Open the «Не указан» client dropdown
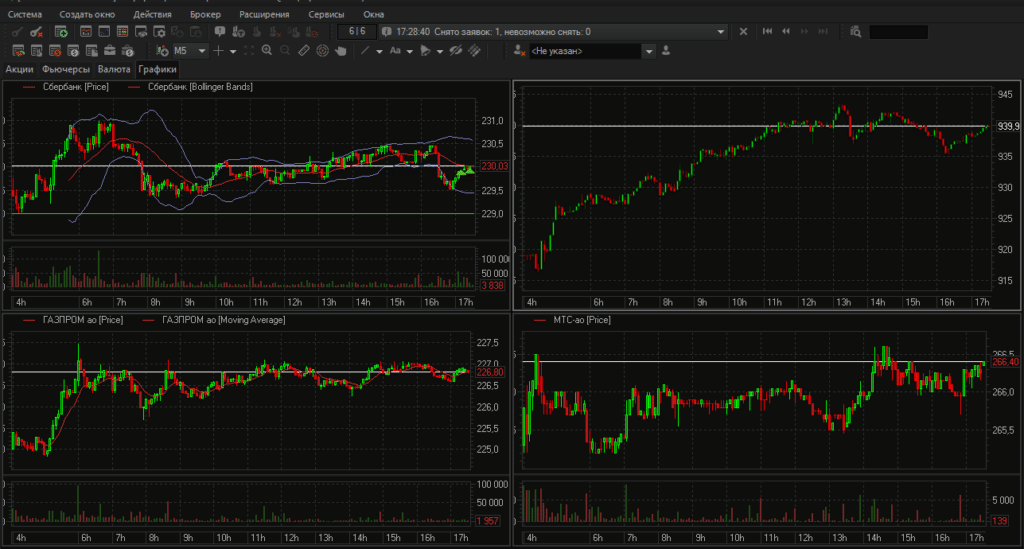1024x549 pixels. coord(649,50)
